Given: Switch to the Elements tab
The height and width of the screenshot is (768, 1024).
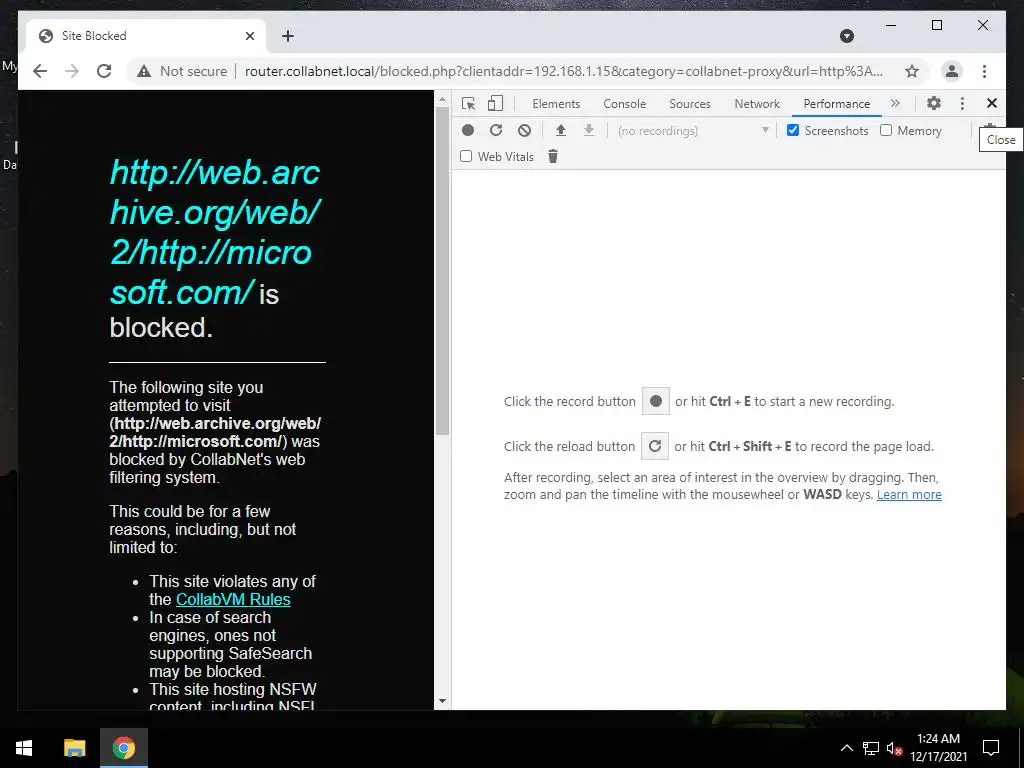Looking at the screenshot, I should [556, 104].
